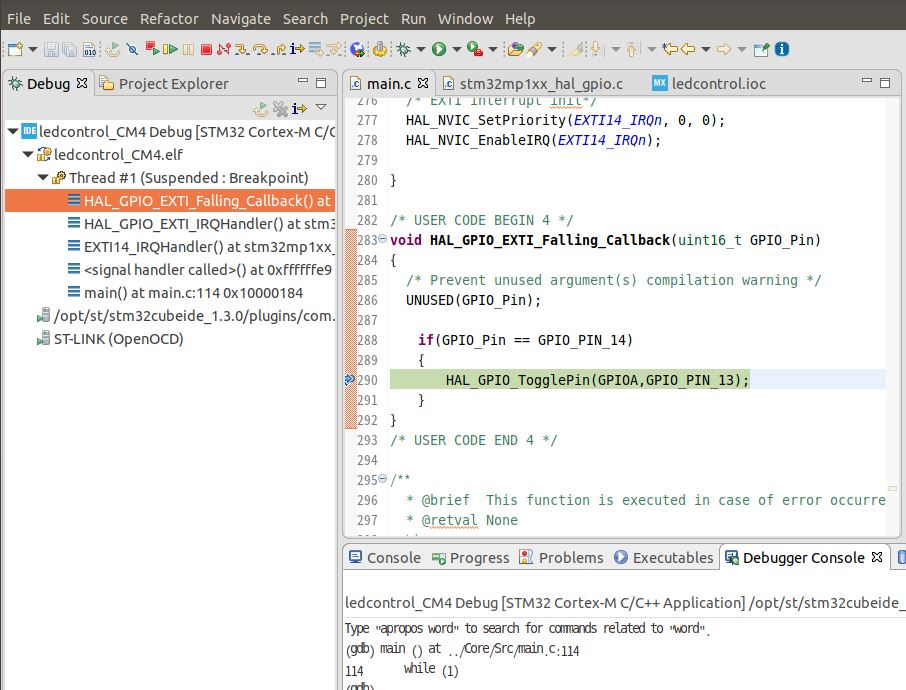Click the Drop to Frame icon
Image resolution: width=906 pixels, height=690 pixels.
pos(315,49)
